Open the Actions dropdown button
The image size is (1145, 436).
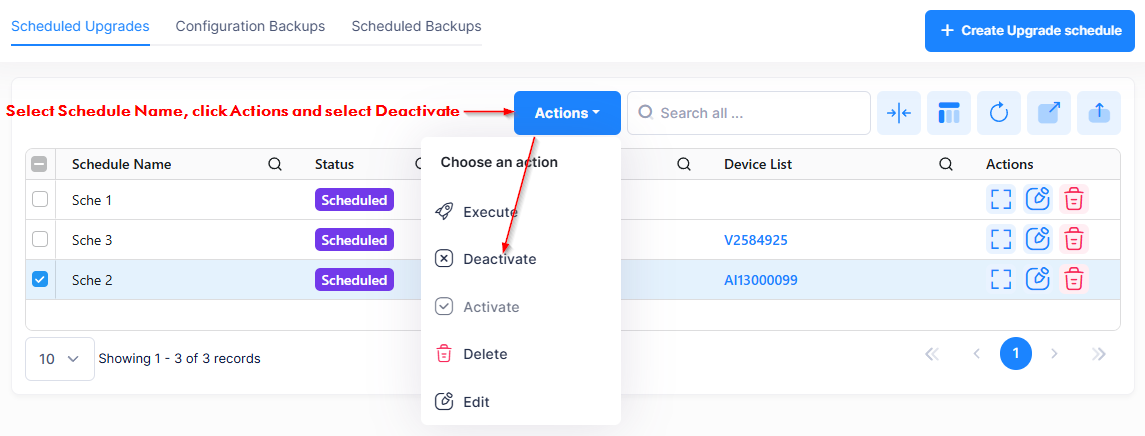tap(567, 113)
